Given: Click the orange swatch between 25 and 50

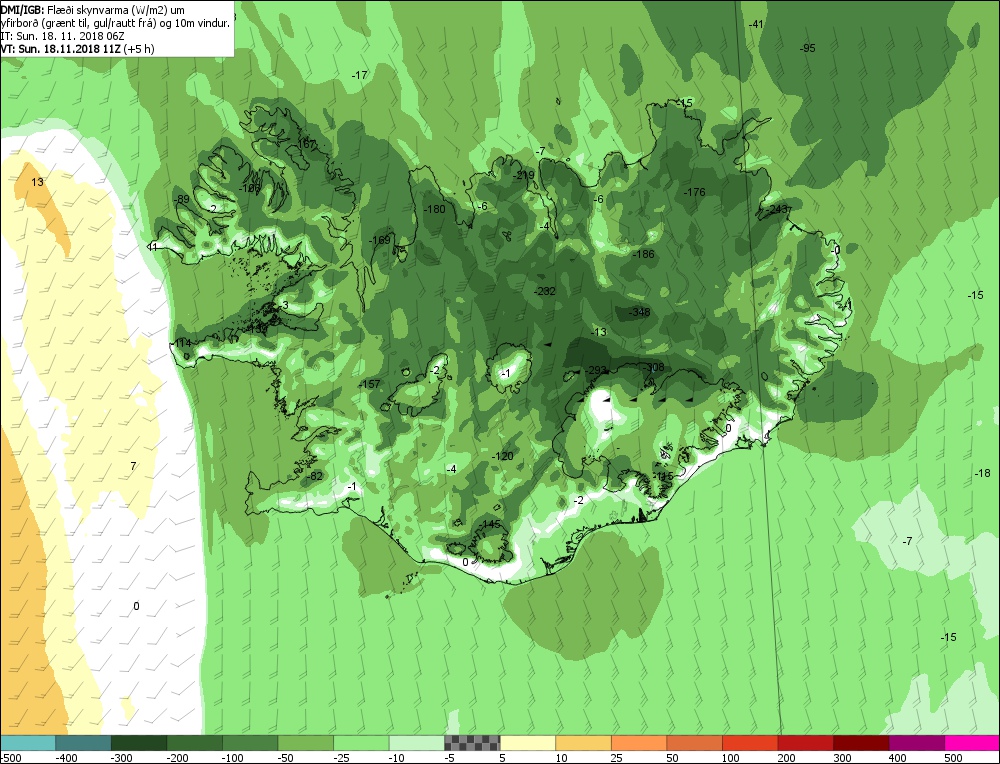Looking at the screenshot, I should click(638, 743).
